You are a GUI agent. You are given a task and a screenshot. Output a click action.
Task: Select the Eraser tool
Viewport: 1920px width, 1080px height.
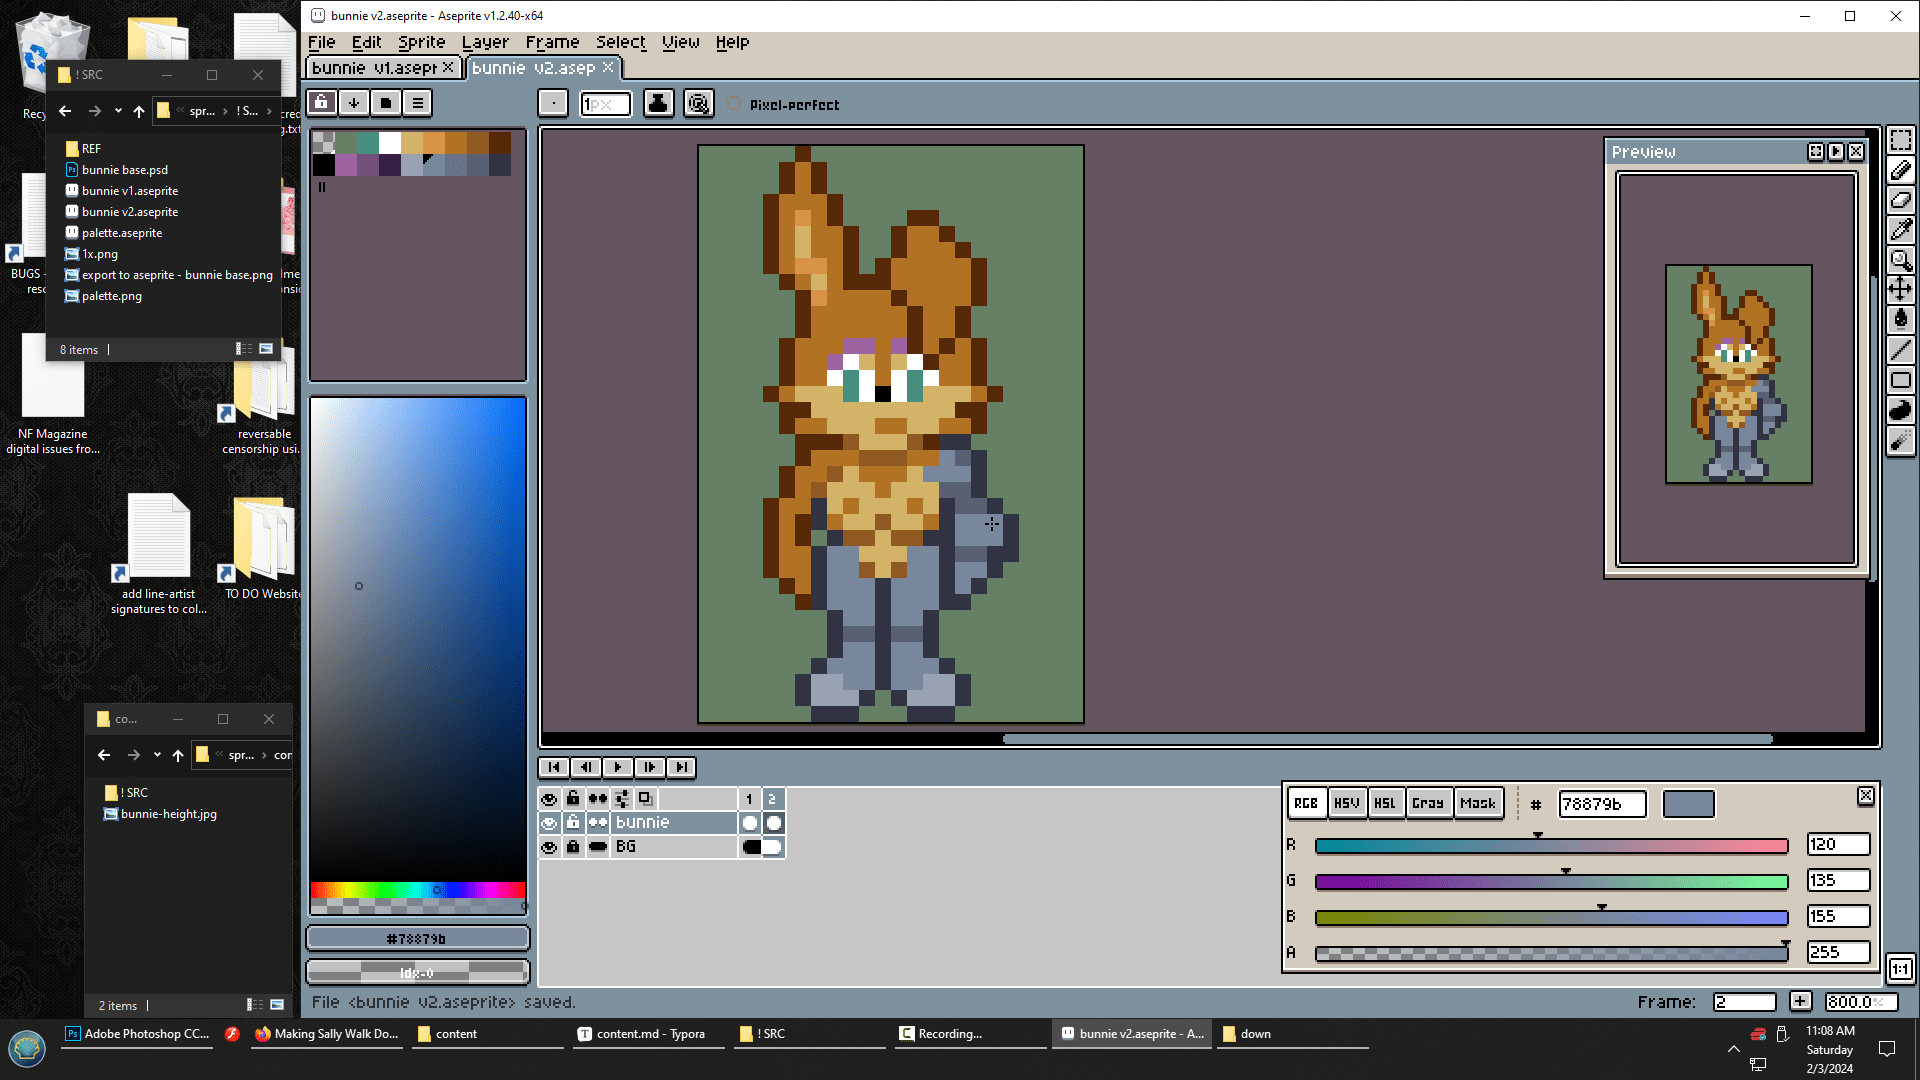pos(1900,200)
